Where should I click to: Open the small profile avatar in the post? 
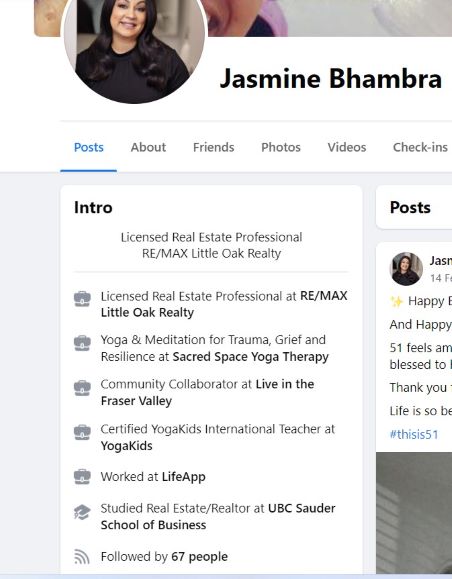tap(406, 269)
